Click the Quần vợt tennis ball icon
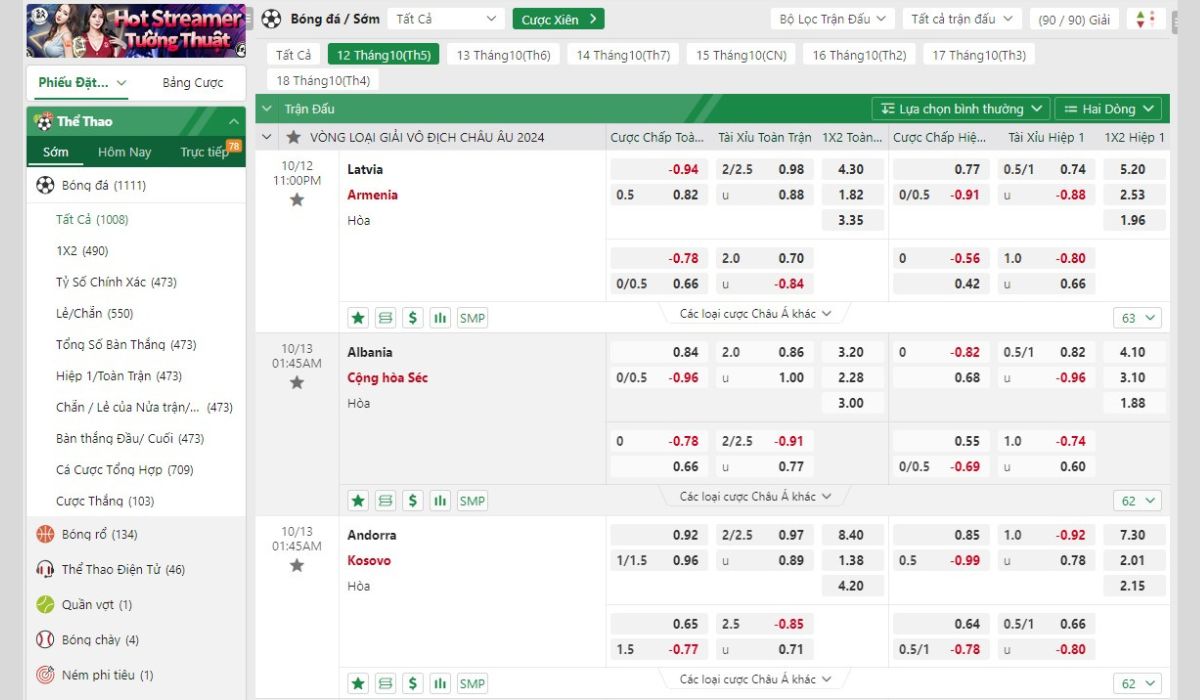This screenshot has width=1200, height=700. click(45, 605)
